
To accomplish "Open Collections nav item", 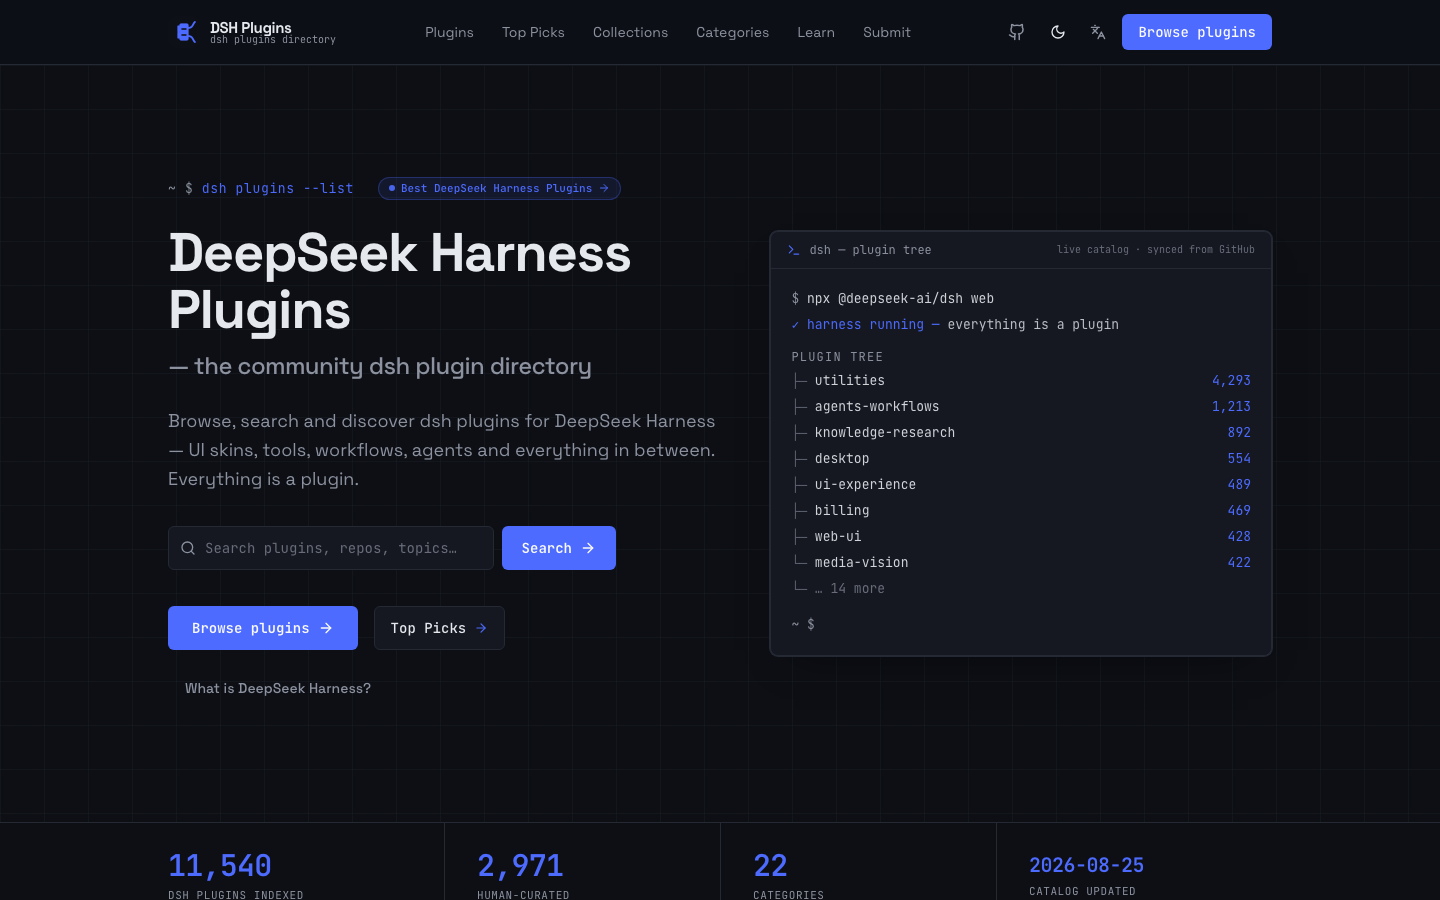I will tap(630, 32).
